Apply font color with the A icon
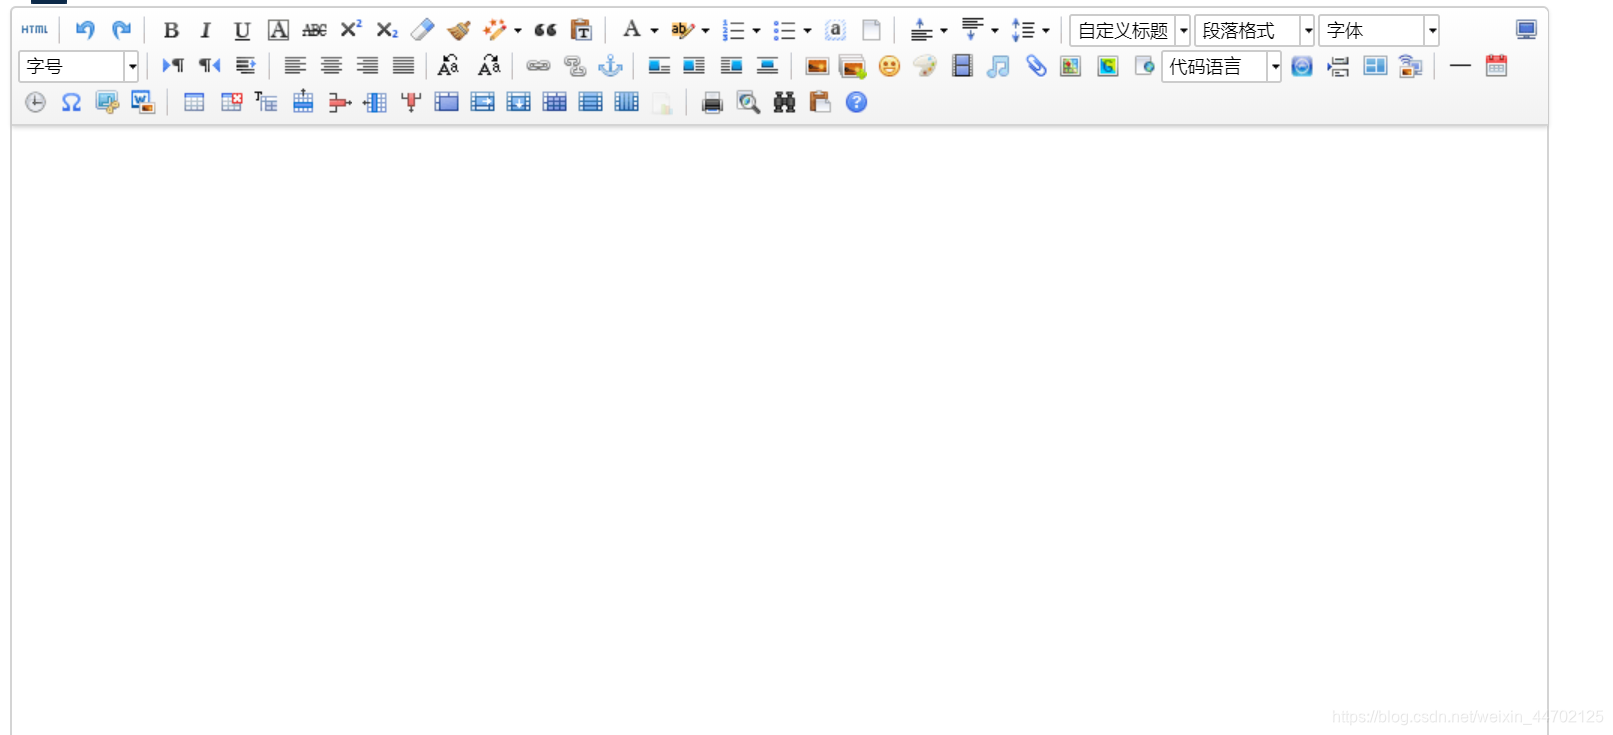Image resolution: width=1613 pixels, height=735 pixels. click(632, 30)
